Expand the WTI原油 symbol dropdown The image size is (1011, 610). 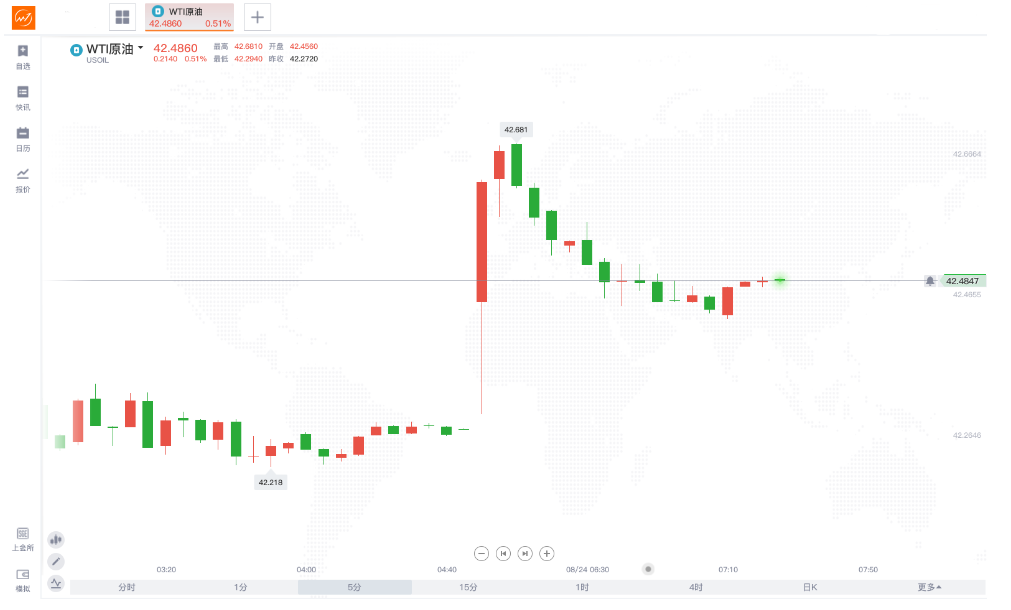tap(141, 48)
